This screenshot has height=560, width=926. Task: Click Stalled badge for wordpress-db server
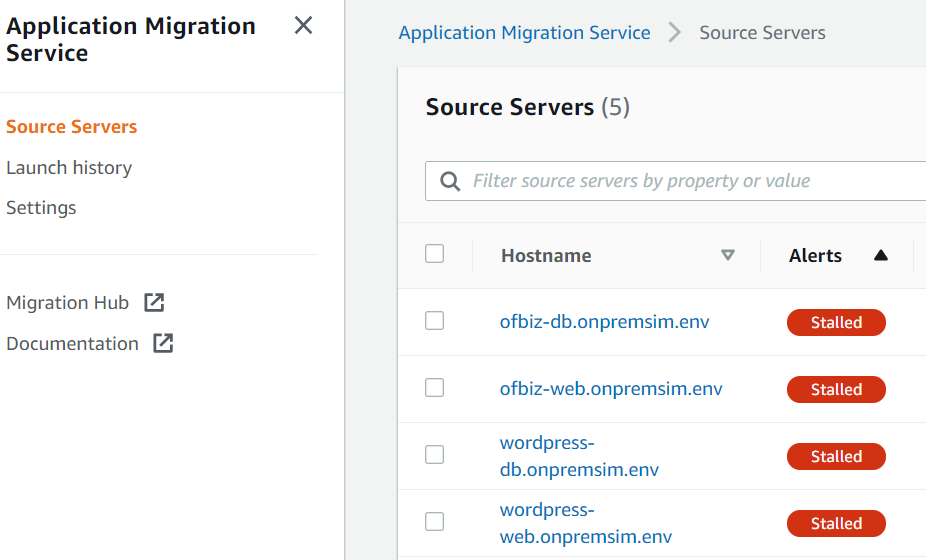coord(836,457)
